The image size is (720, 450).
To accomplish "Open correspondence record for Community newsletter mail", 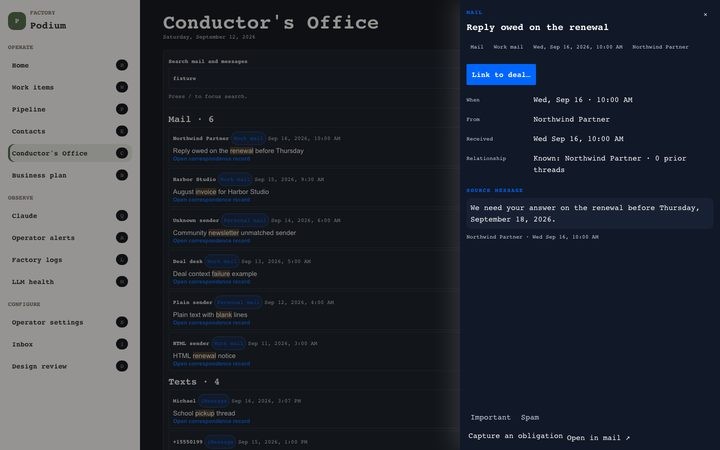I will pos(212,241).
